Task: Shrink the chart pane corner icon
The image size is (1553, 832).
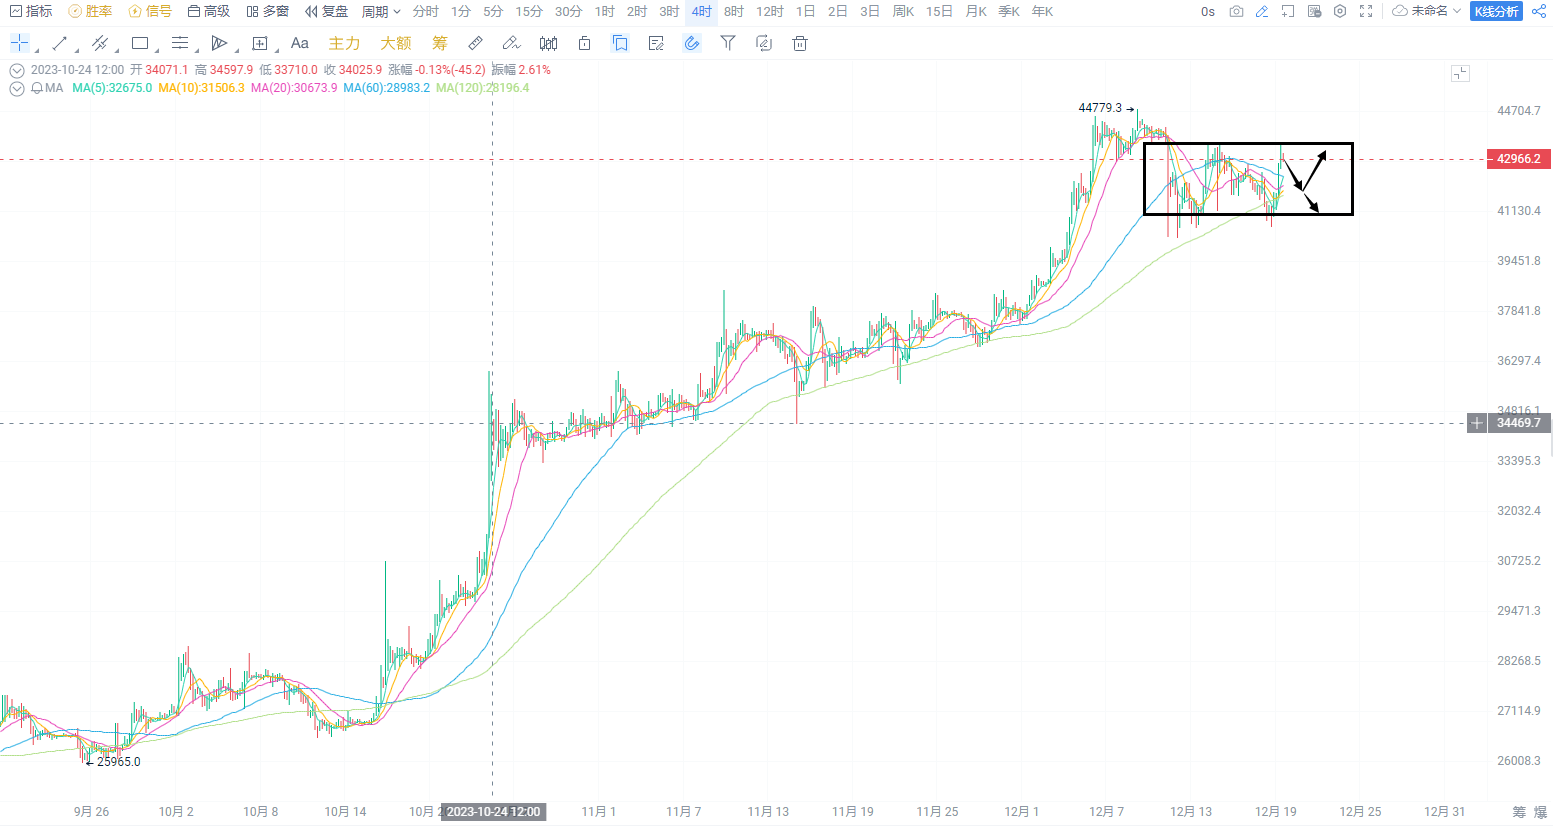Action: pos(1461,73)
